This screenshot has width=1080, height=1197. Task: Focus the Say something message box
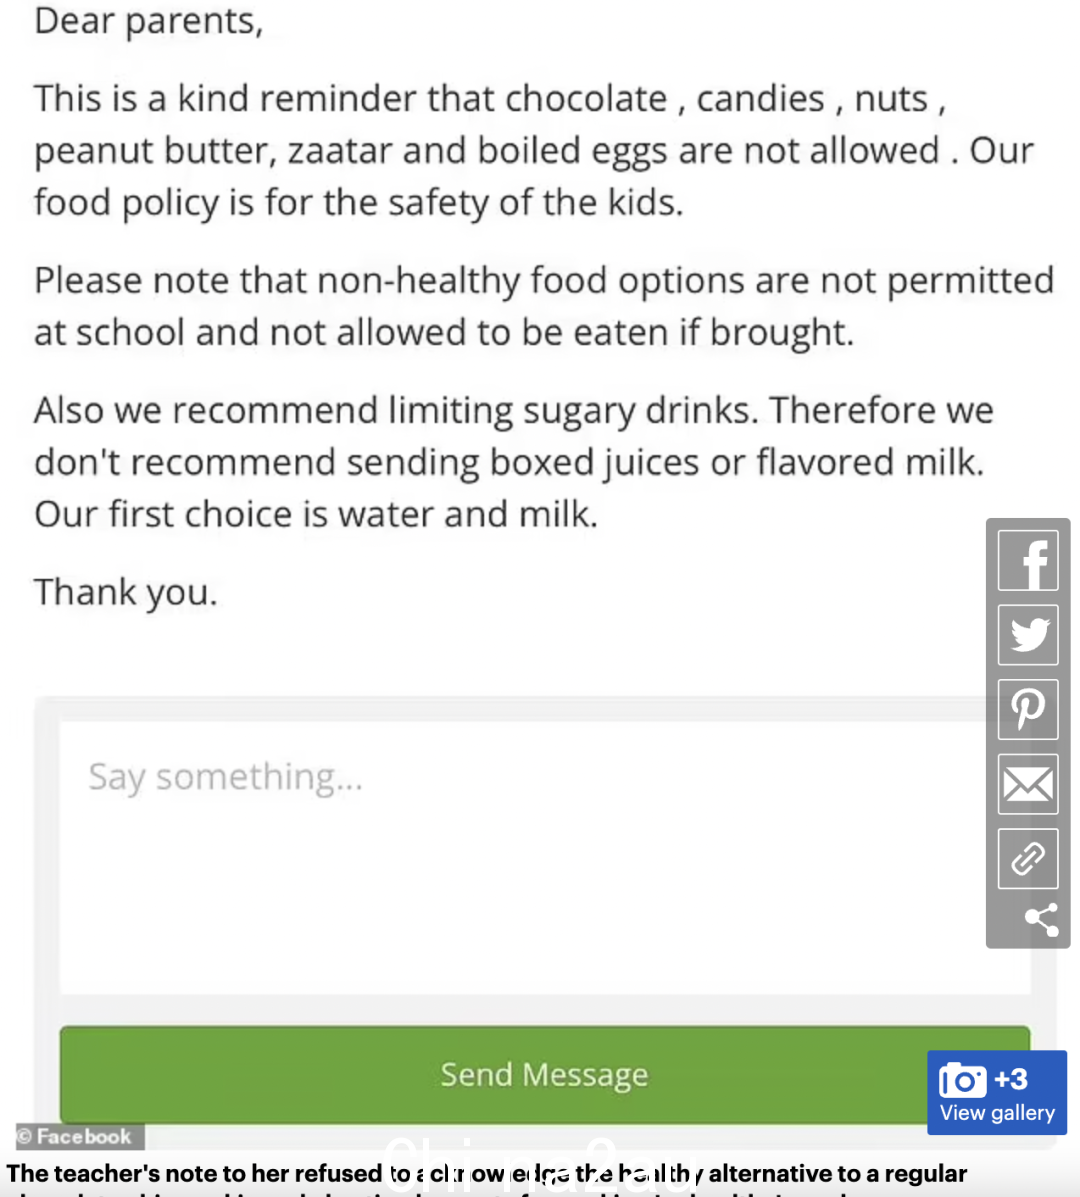coord(545,857)
